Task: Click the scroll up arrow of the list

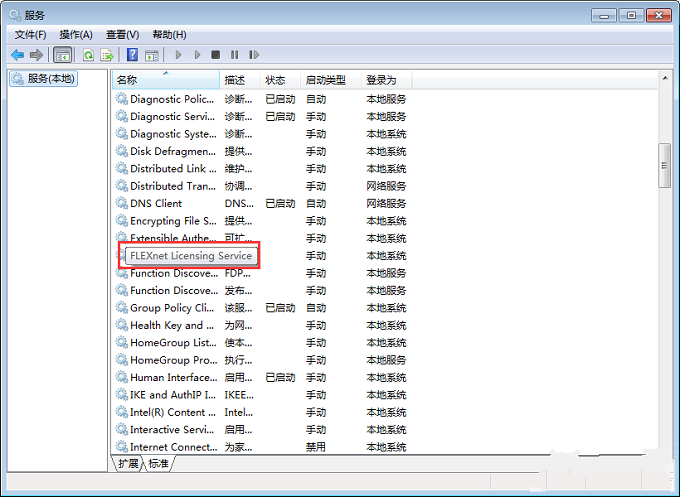Action: click(x=665, y=78)
